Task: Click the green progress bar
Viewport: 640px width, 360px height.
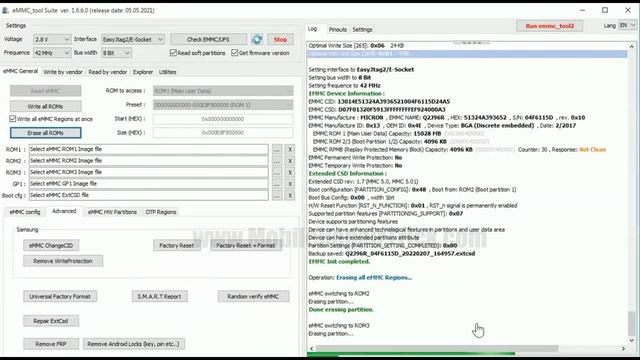Action: pos(411,355)
